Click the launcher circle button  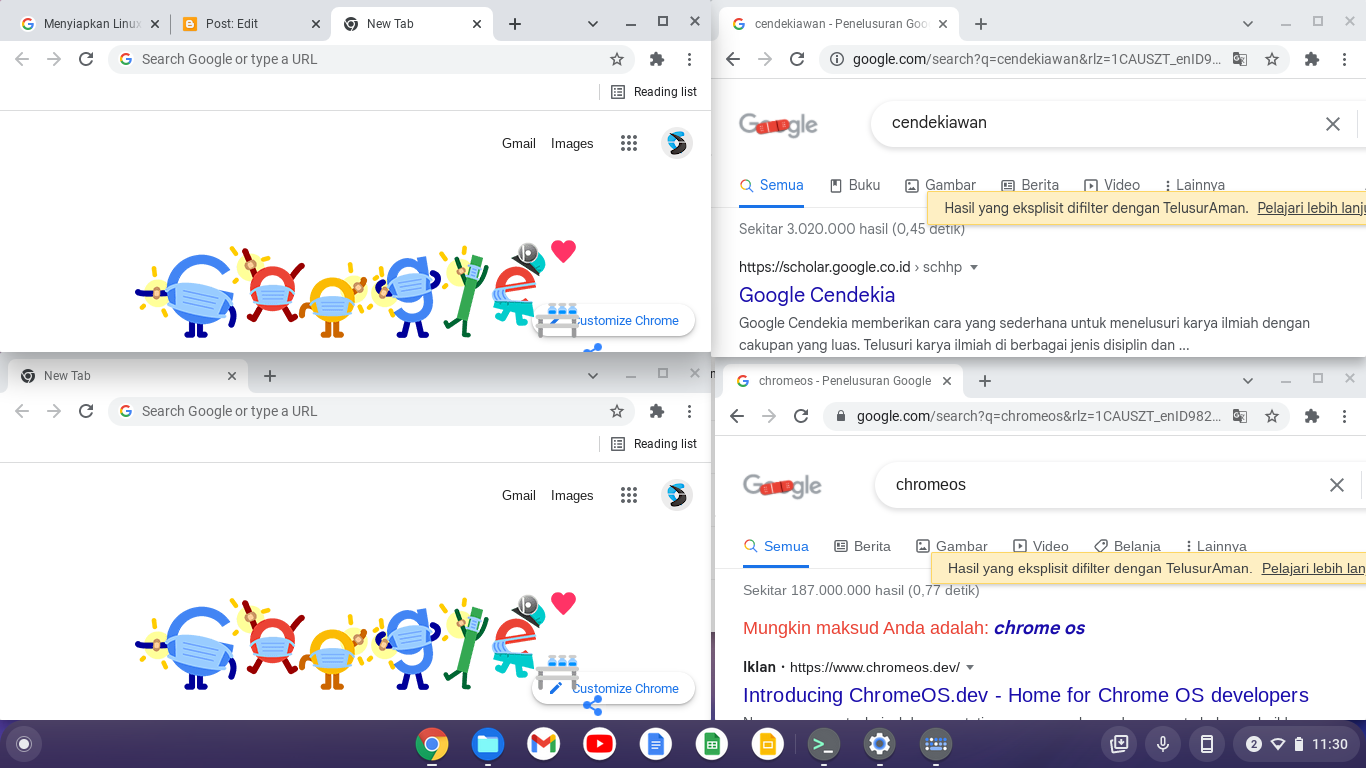(x=24, y=744)
